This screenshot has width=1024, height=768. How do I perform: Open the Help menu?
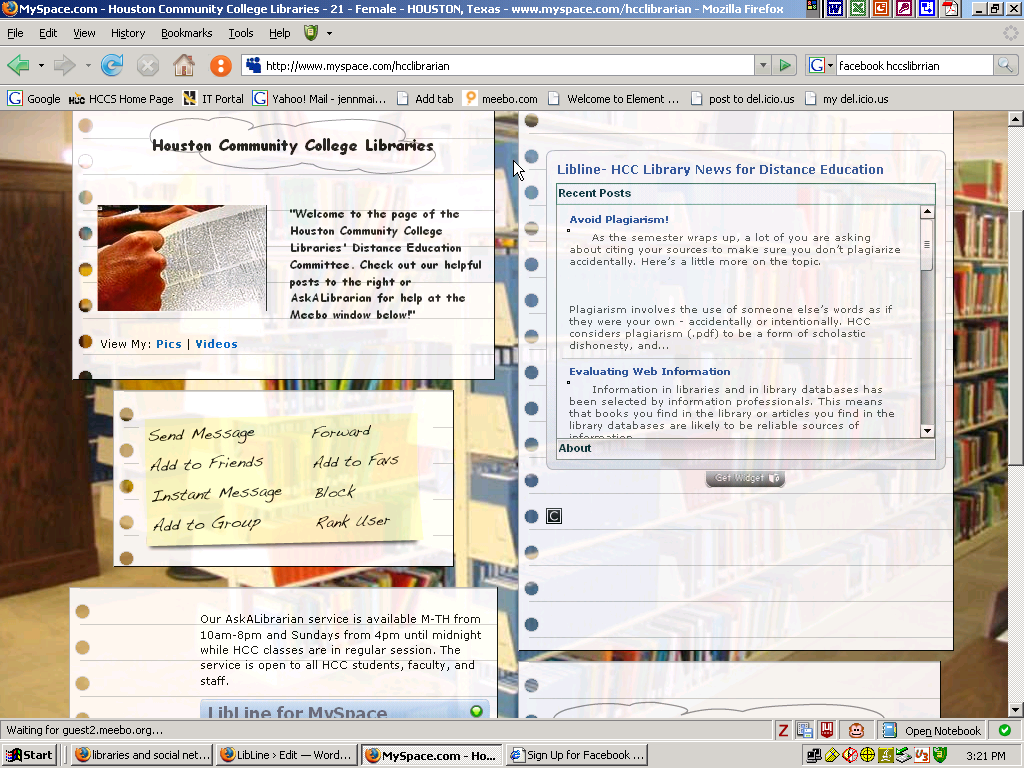tap(280, 33)
